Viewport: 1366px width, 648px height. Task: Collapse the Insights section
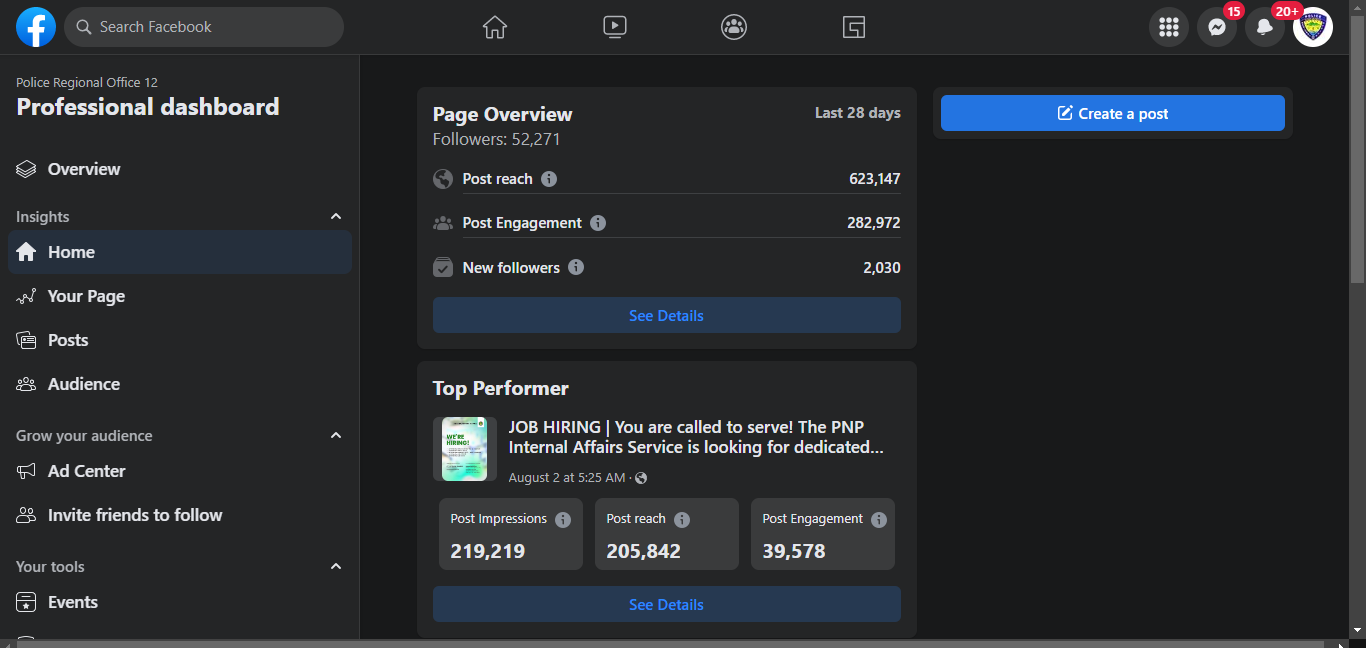[336, 217]
